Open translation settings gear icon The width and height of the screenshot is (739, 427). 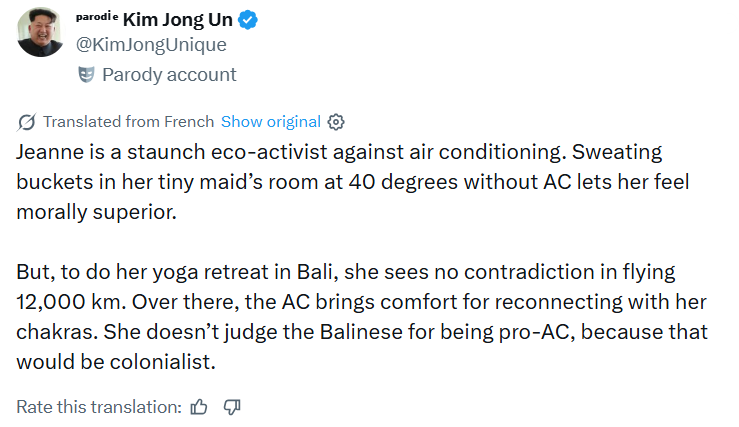click(x=336, y=122)
